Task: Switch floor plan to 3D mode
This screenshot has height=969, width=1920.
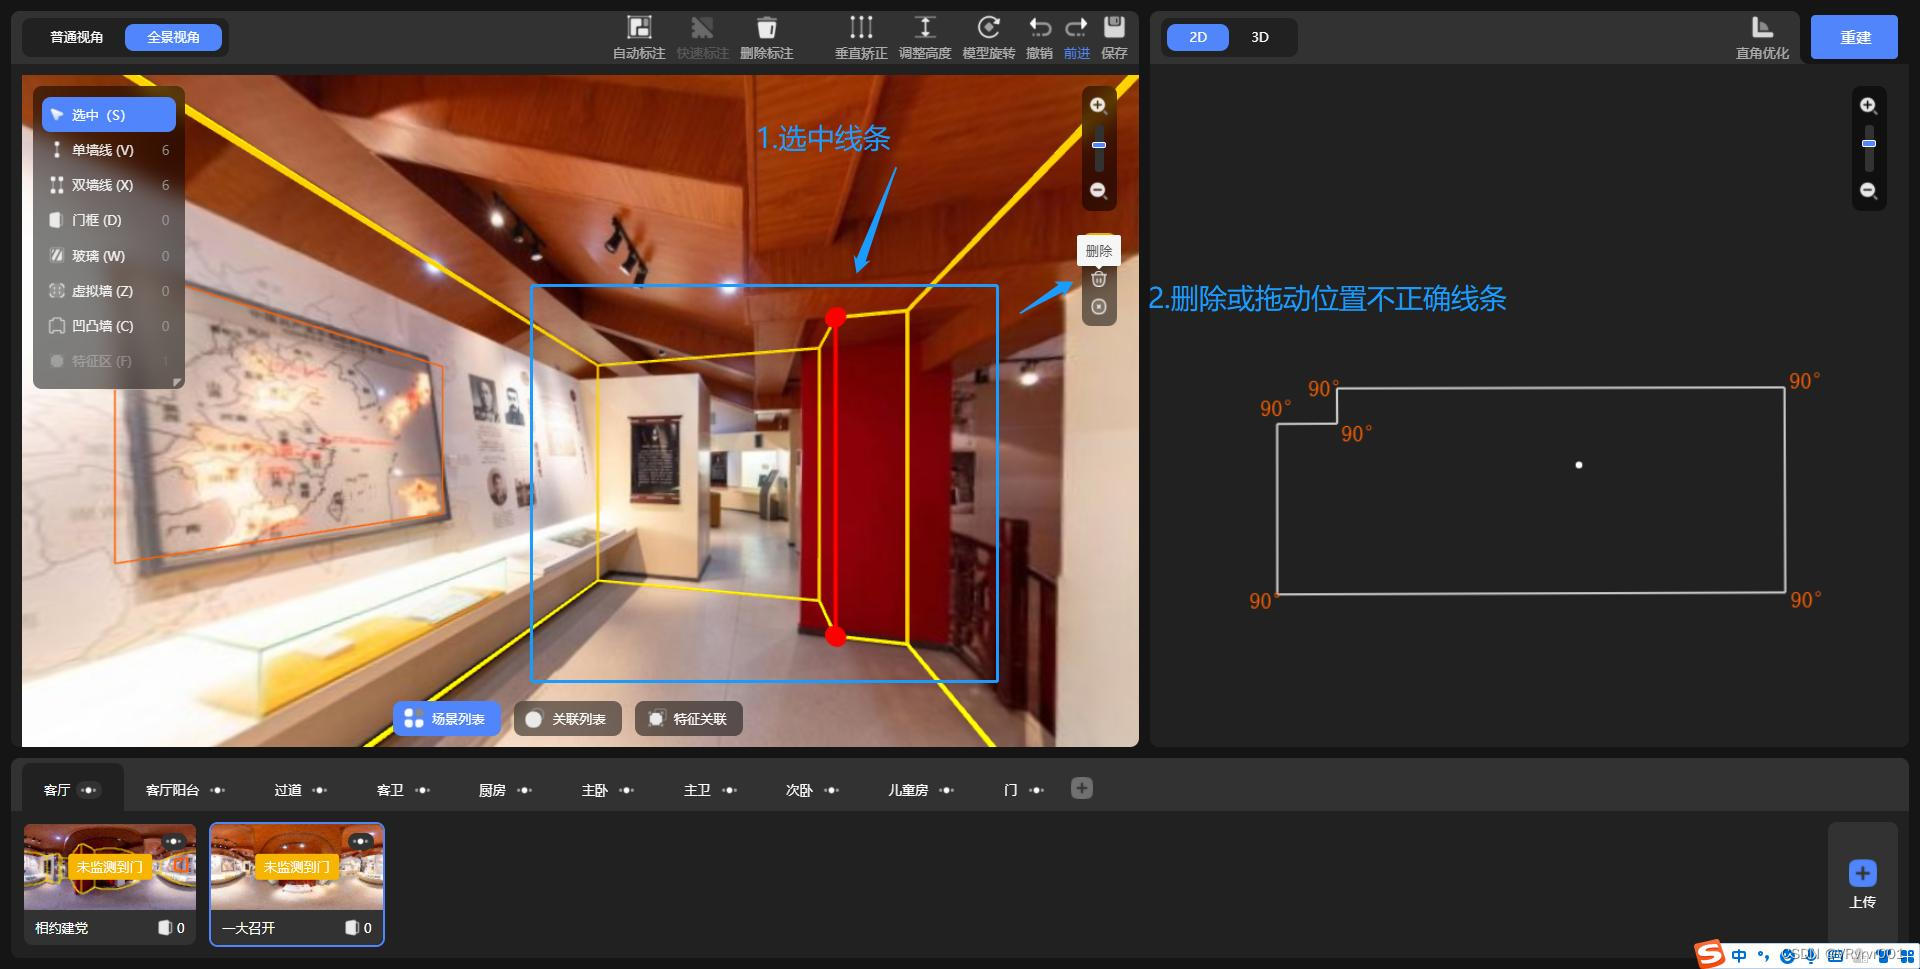Action: [1260, 37]
